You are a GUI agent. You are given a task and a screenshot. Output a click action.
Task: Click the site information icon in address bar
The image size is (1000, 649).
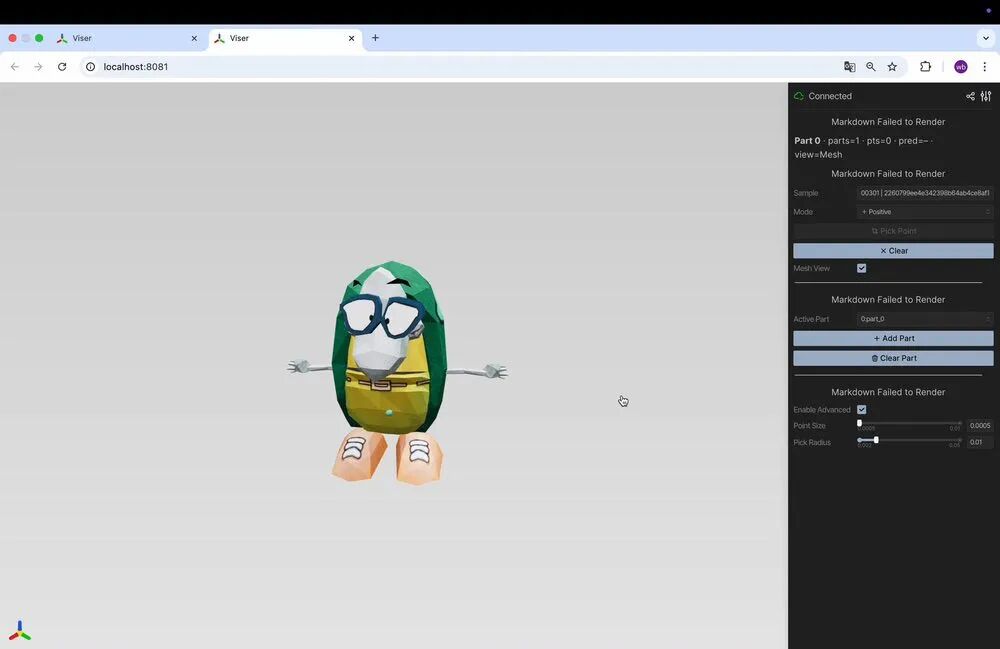point(91,66)
